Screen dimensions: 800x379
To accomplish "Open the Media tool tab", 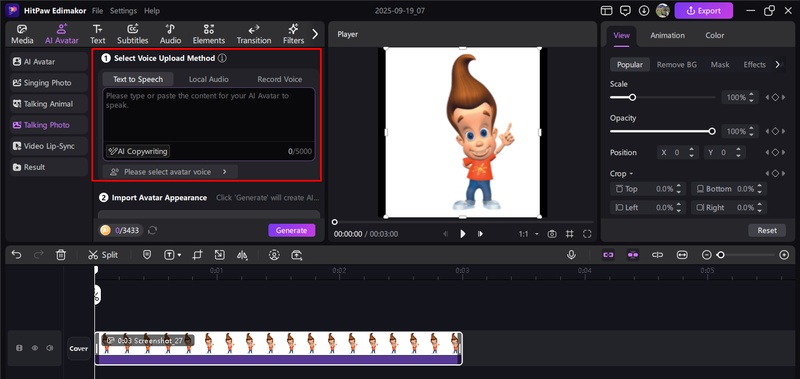I will pyautogui.click(x=22, y=34).
